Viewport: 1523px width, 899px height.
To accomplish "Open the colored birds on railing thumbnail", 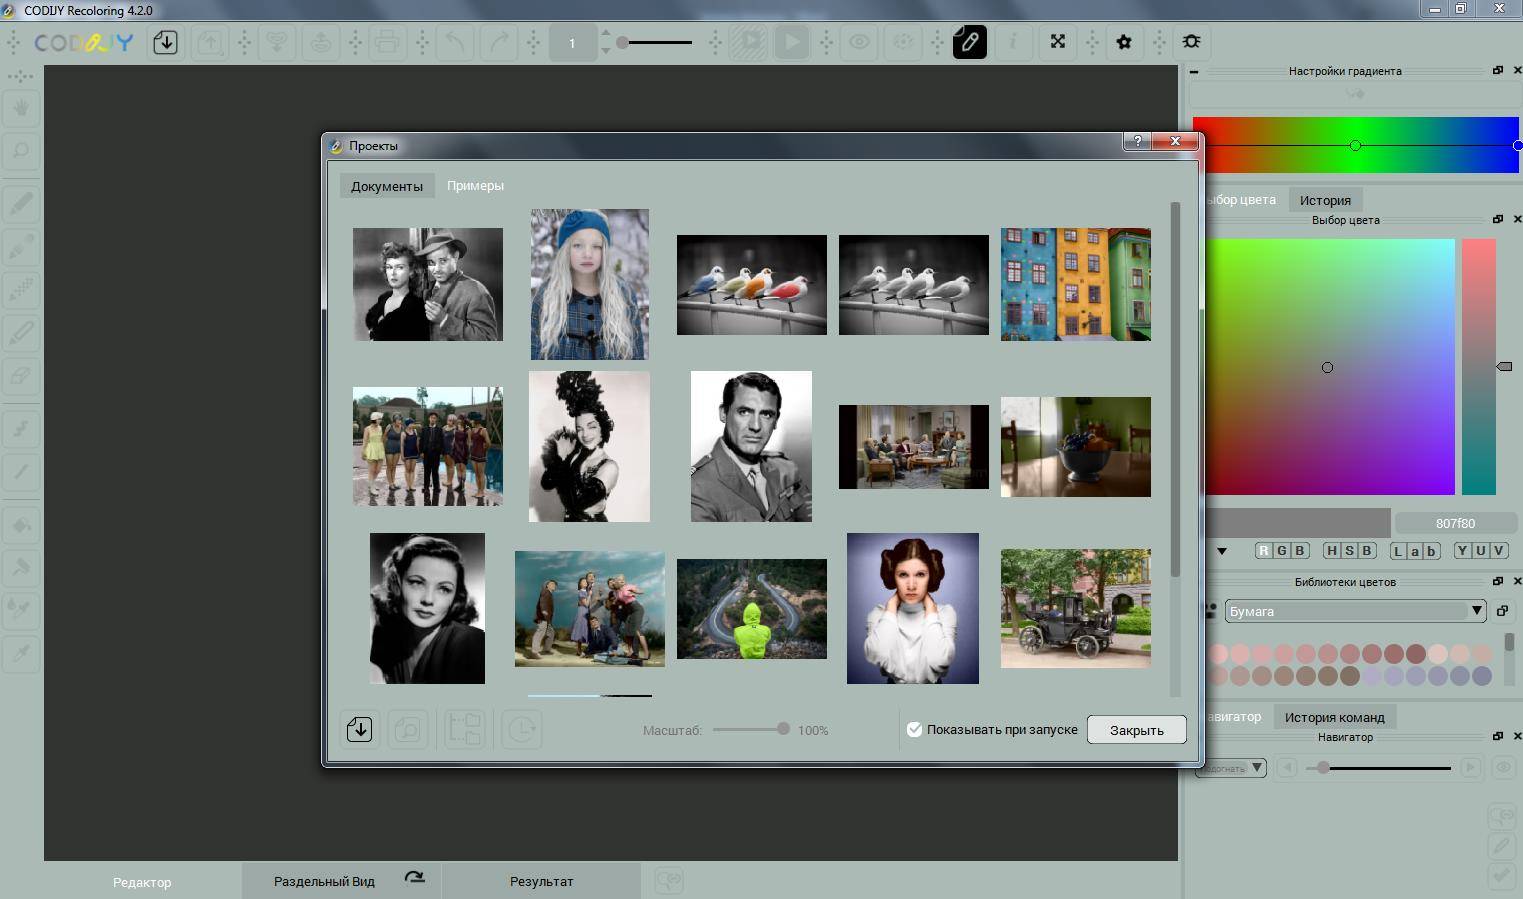I will point(752,285).
